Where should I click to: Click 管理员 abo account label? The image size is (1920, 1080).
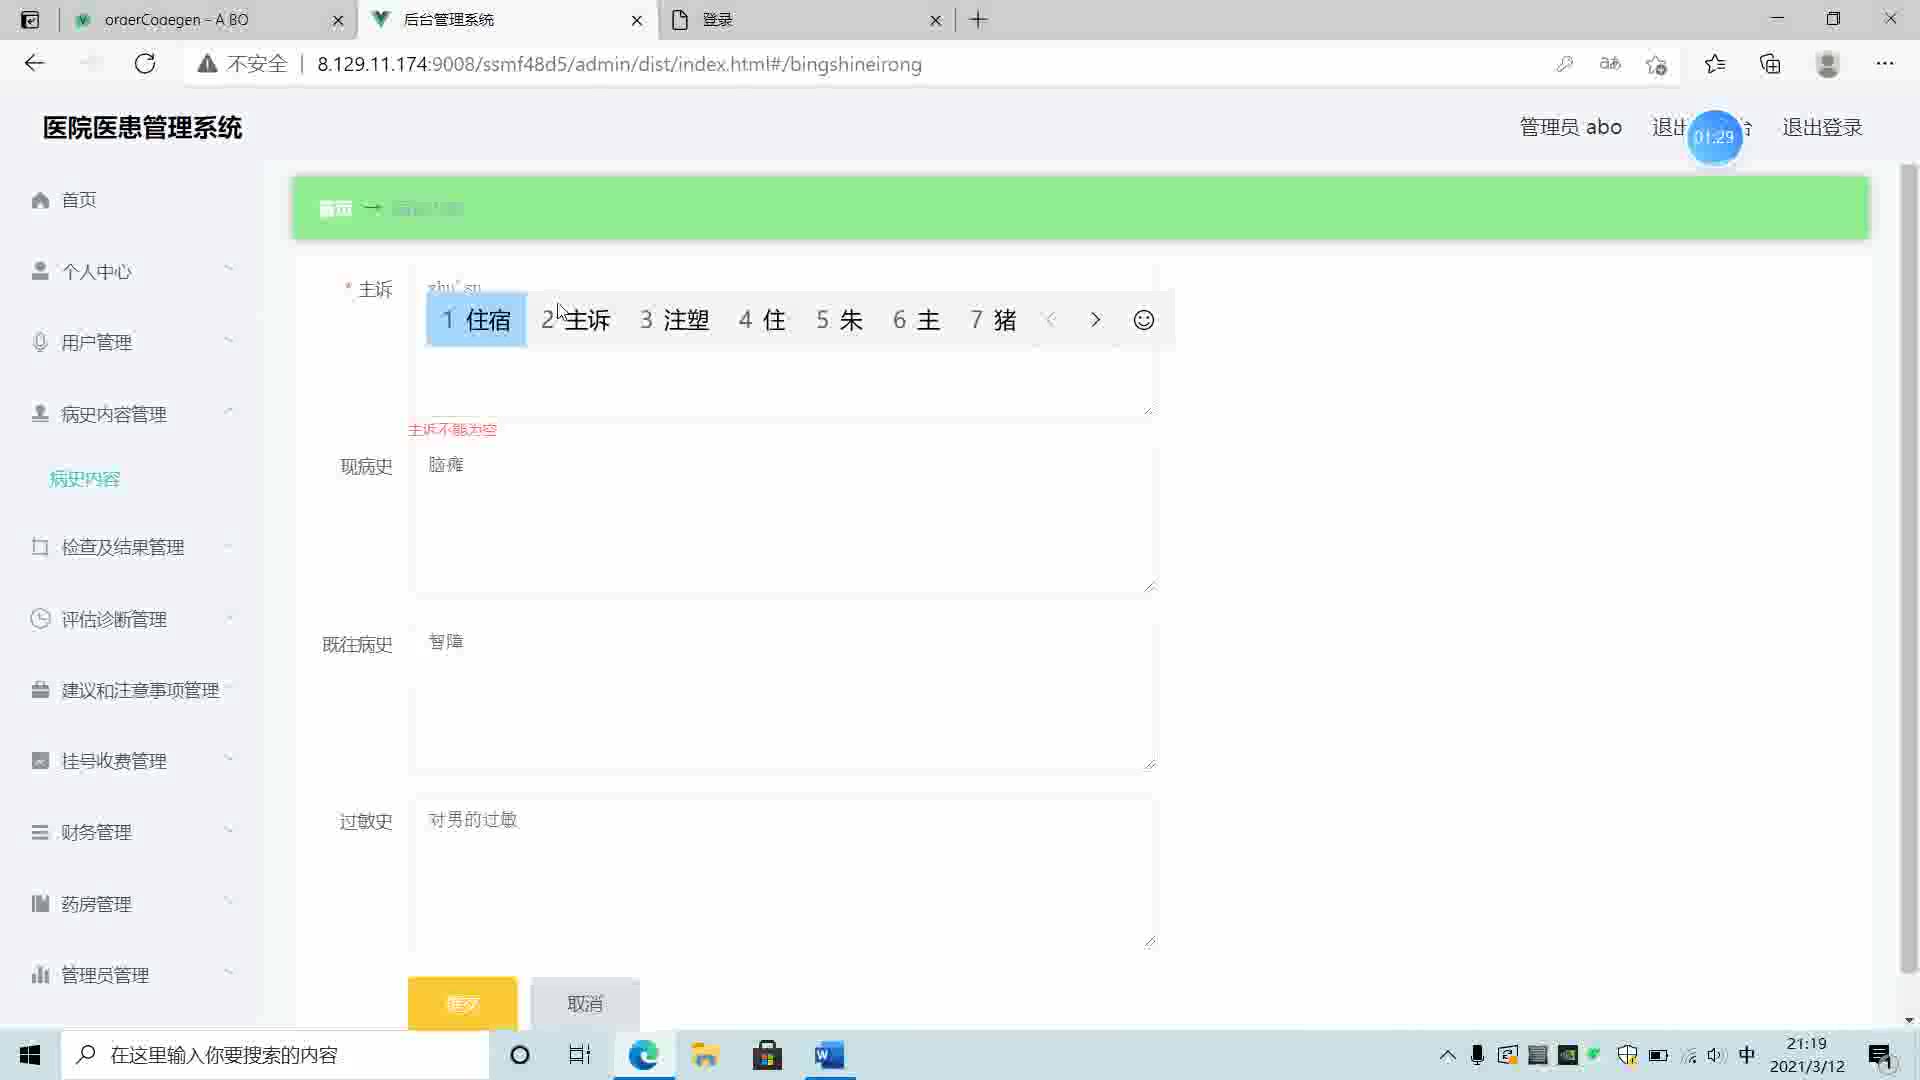pyautogui.click(x=1570, y=127)
